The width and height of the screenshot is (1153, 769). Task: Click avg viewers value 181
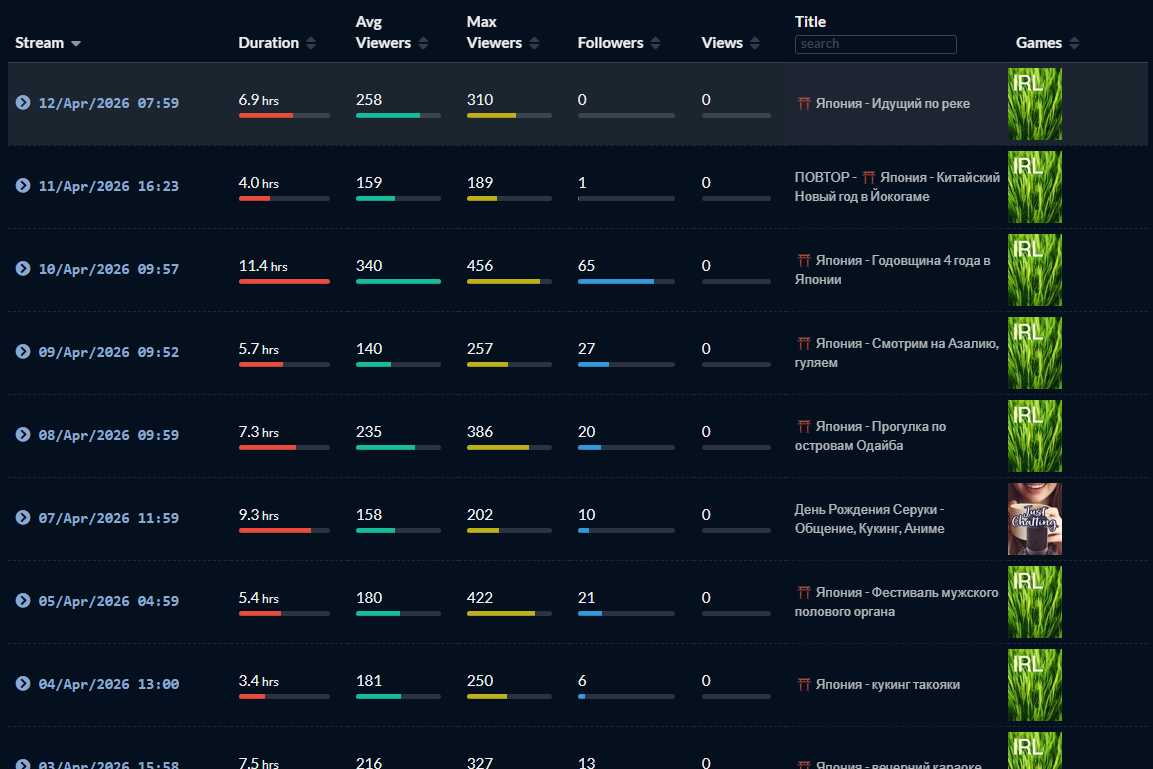[x=369, y=681]
